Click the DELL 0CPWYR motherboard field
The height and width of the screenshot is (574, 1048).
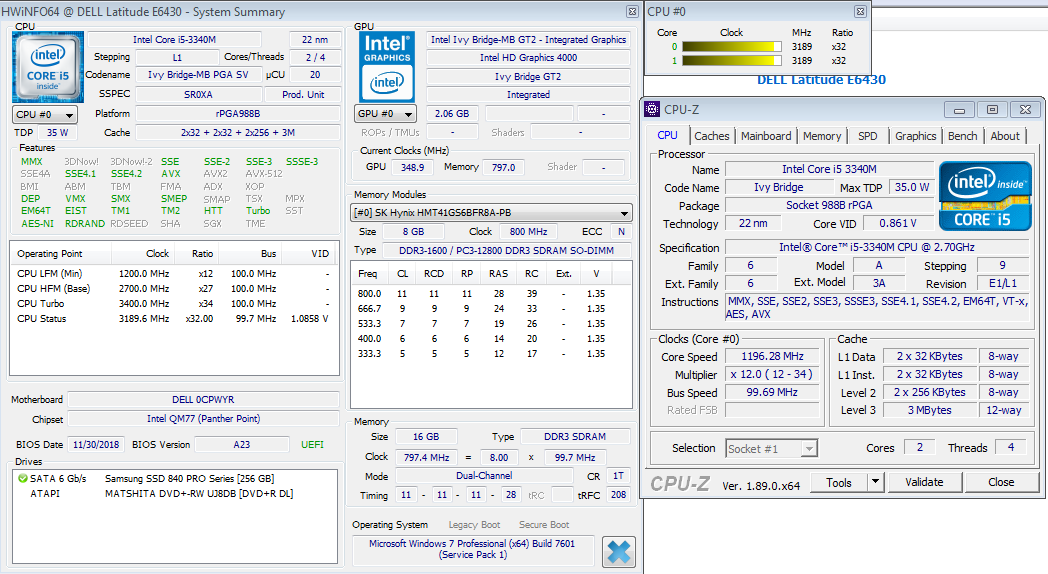pyautogui.click(x=203, y=400)
